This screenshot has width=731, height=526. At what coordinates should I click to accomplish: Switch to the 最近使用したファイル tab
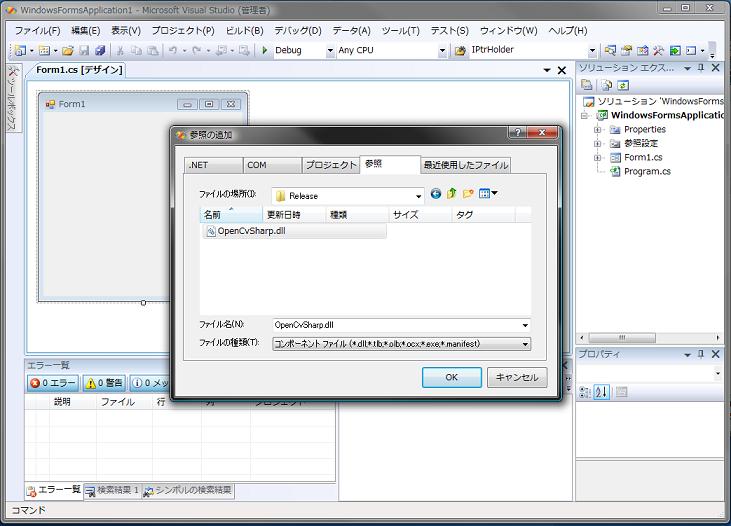pyautogui.click(x=465, y=165)
